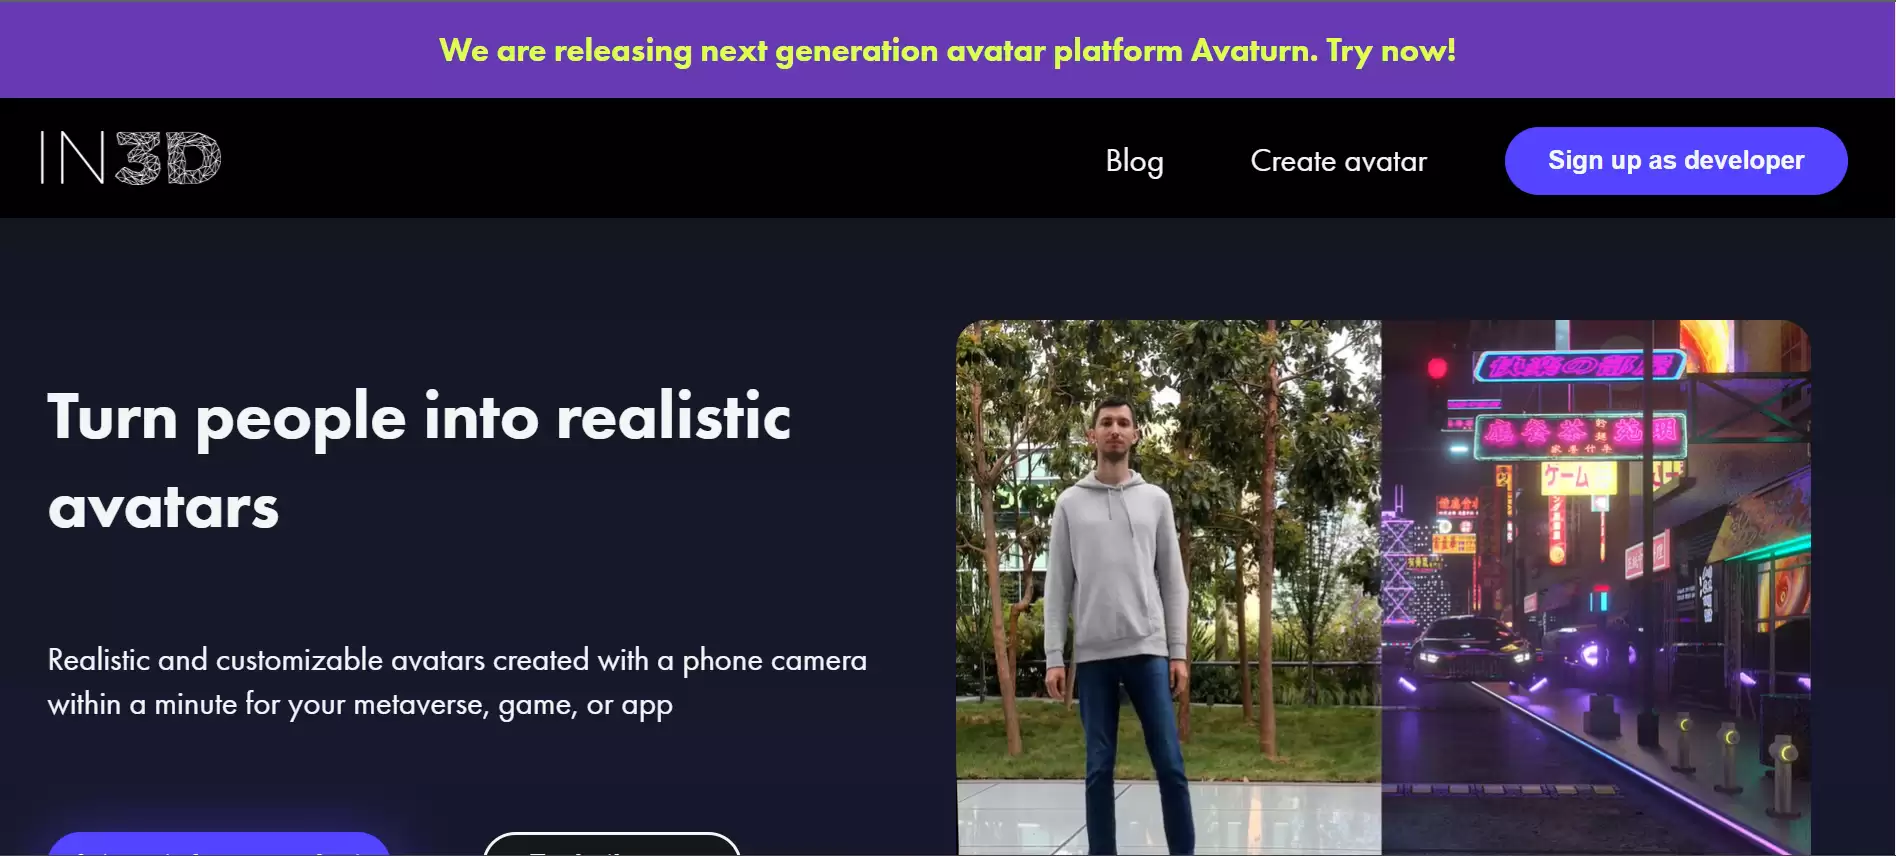
Task: Click the yellow ゲーム neon sign
Action: pos(1578,476)
